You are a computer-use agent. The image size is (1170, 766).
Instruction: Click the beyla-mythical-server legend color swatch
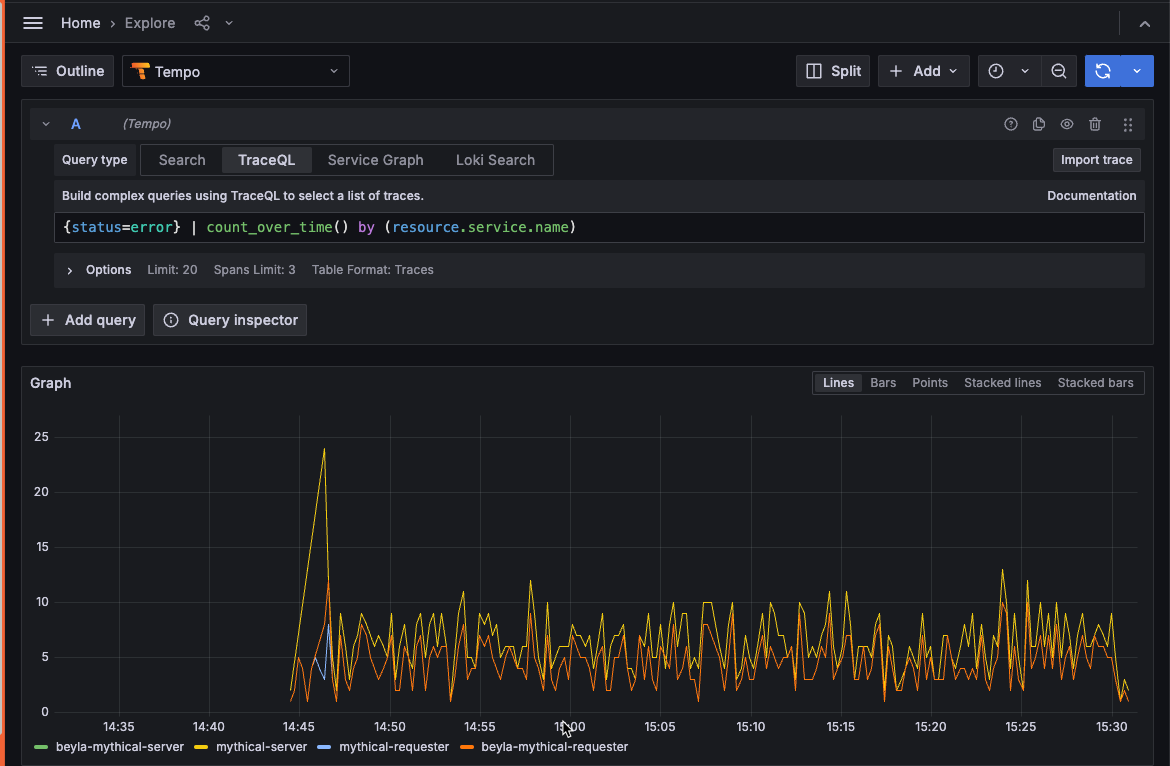tap(40, 747)
